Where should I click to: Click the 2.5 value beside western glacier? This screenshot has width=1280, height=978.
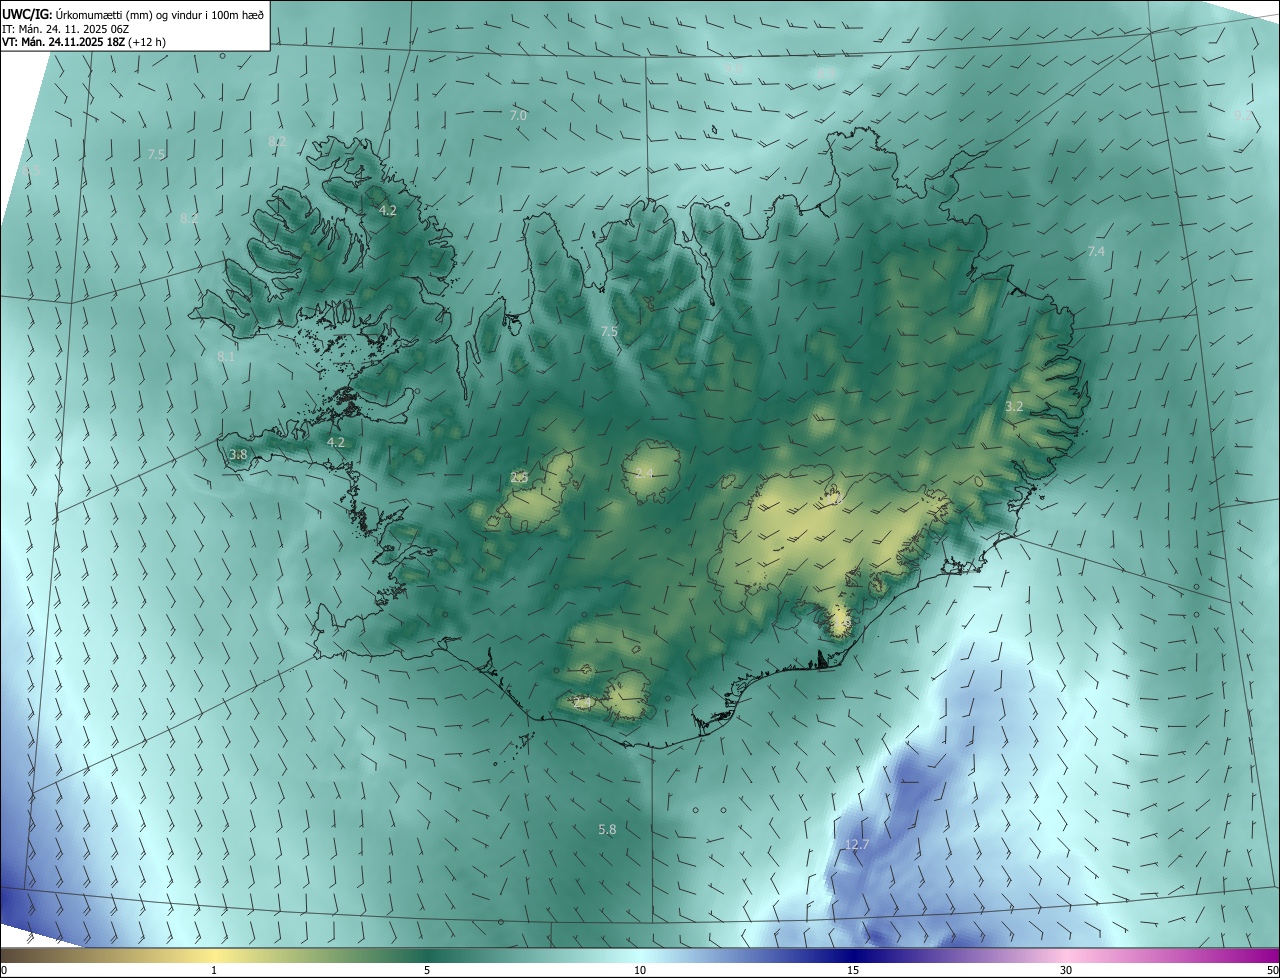pyautogui.click(x=519, y=477)
